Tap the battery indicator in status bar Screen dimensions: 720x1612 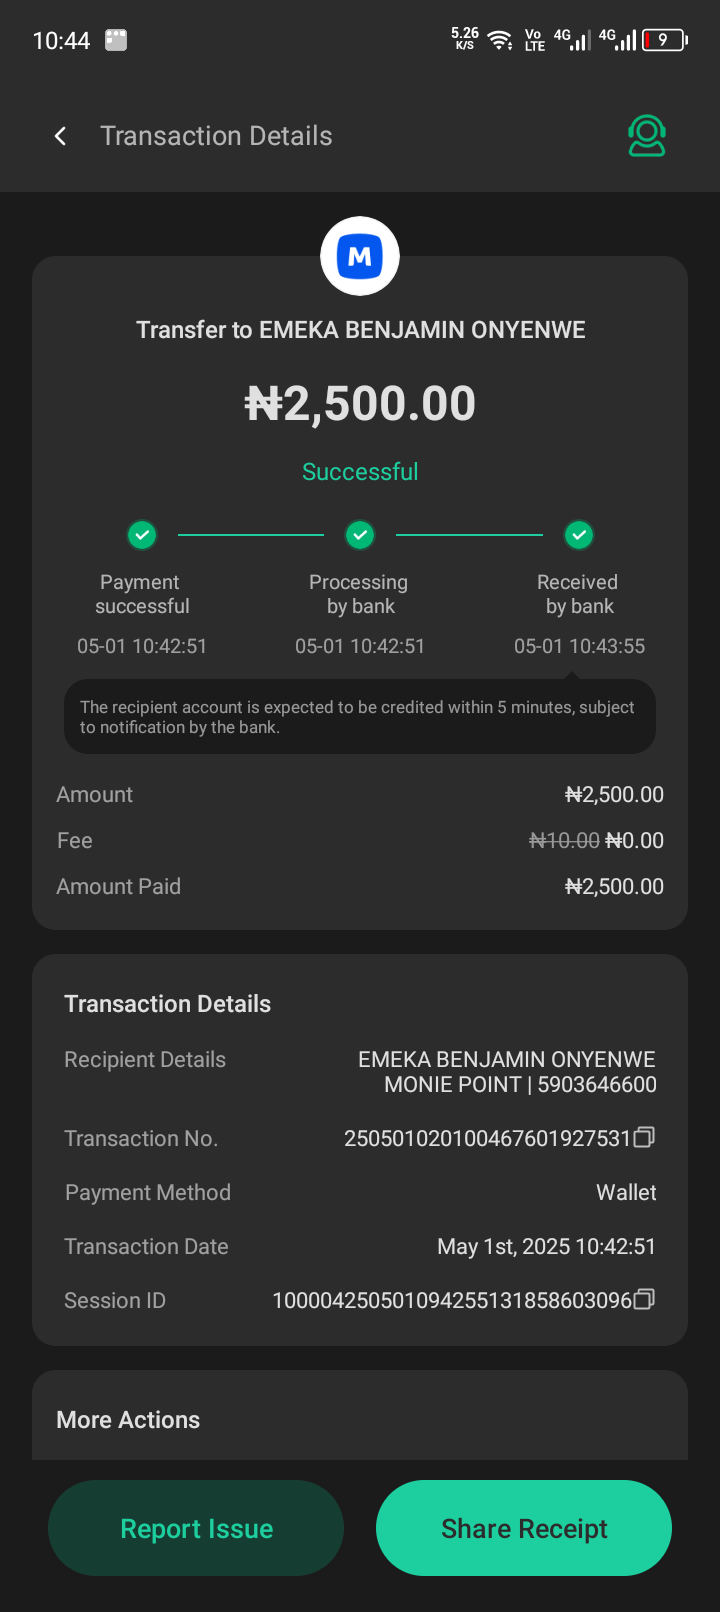665,40
